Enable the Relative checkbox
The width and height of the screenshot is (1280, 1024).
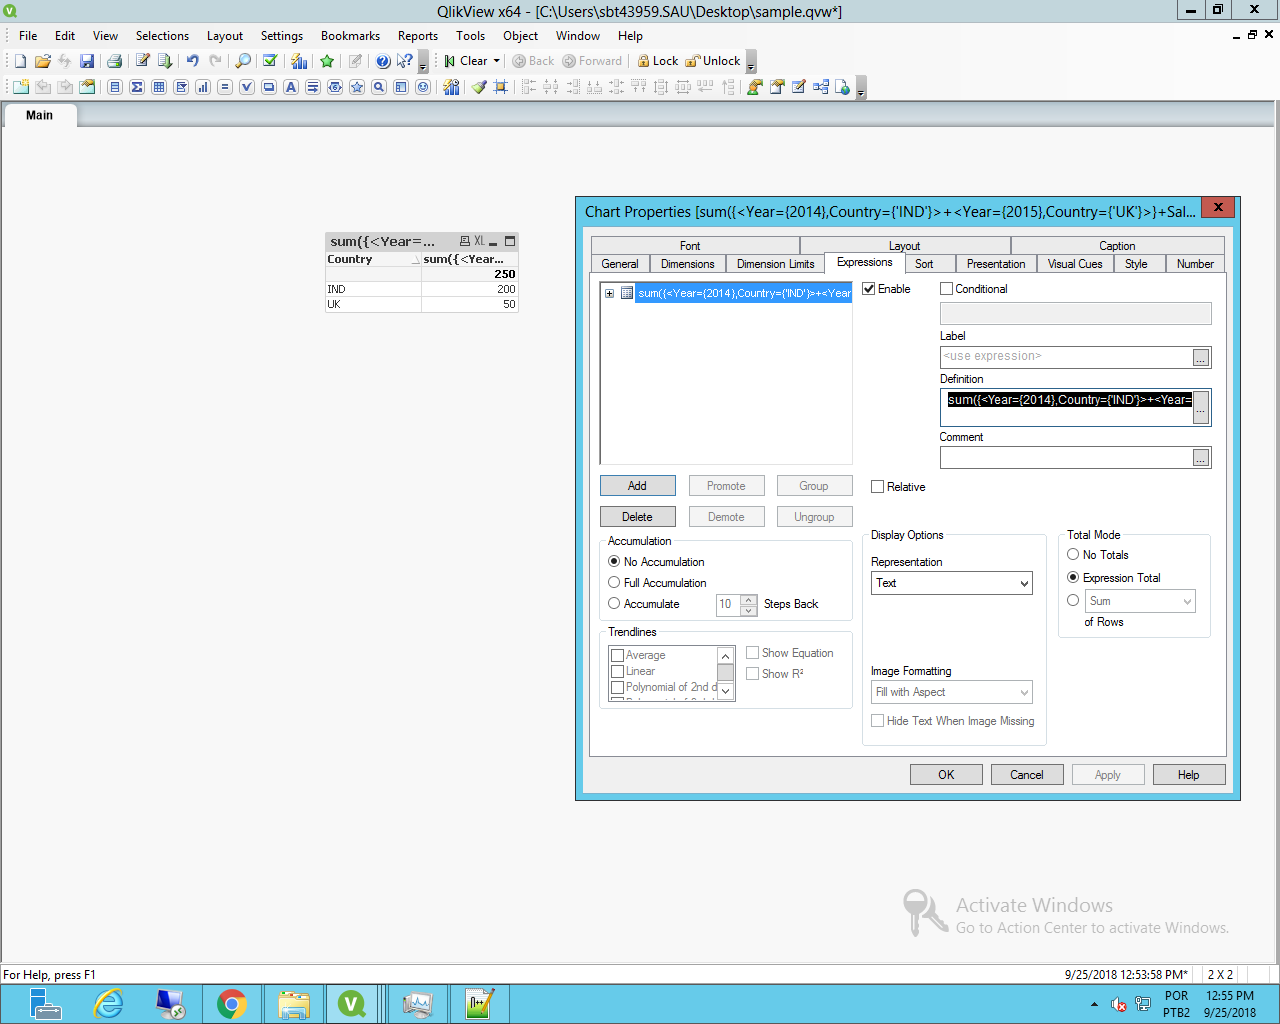[x=877, y=487]
